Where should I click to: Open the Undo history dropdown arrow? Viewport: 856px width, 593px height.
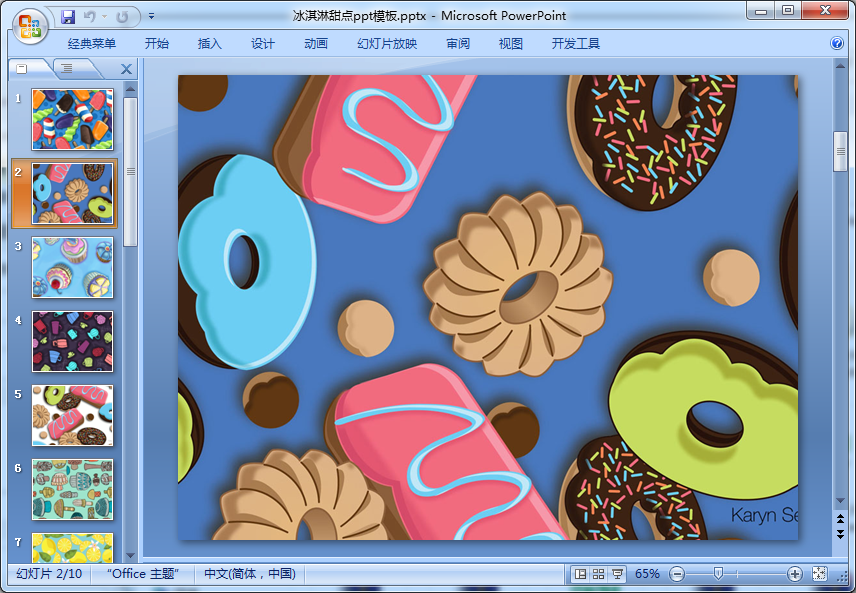pos(104,16)
